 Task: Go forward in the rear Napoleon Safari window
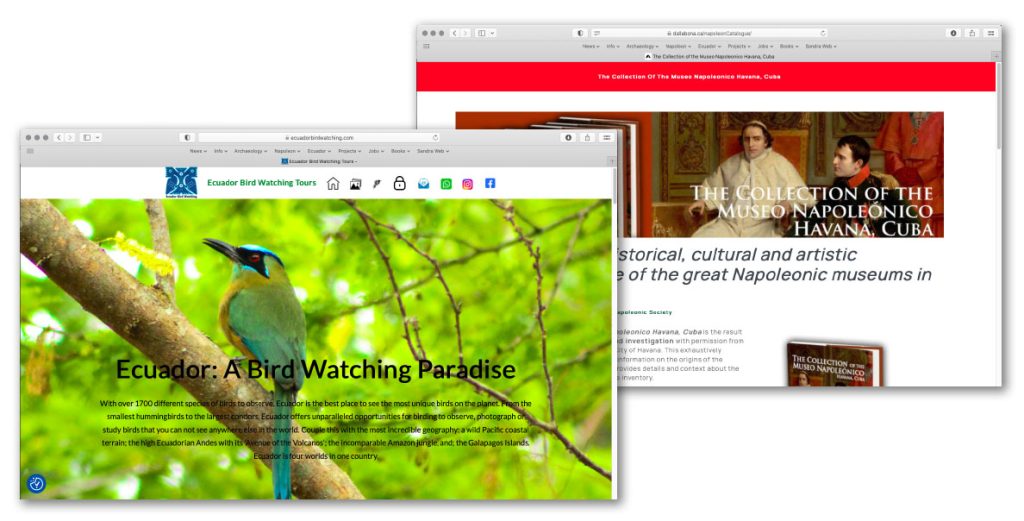465,33
